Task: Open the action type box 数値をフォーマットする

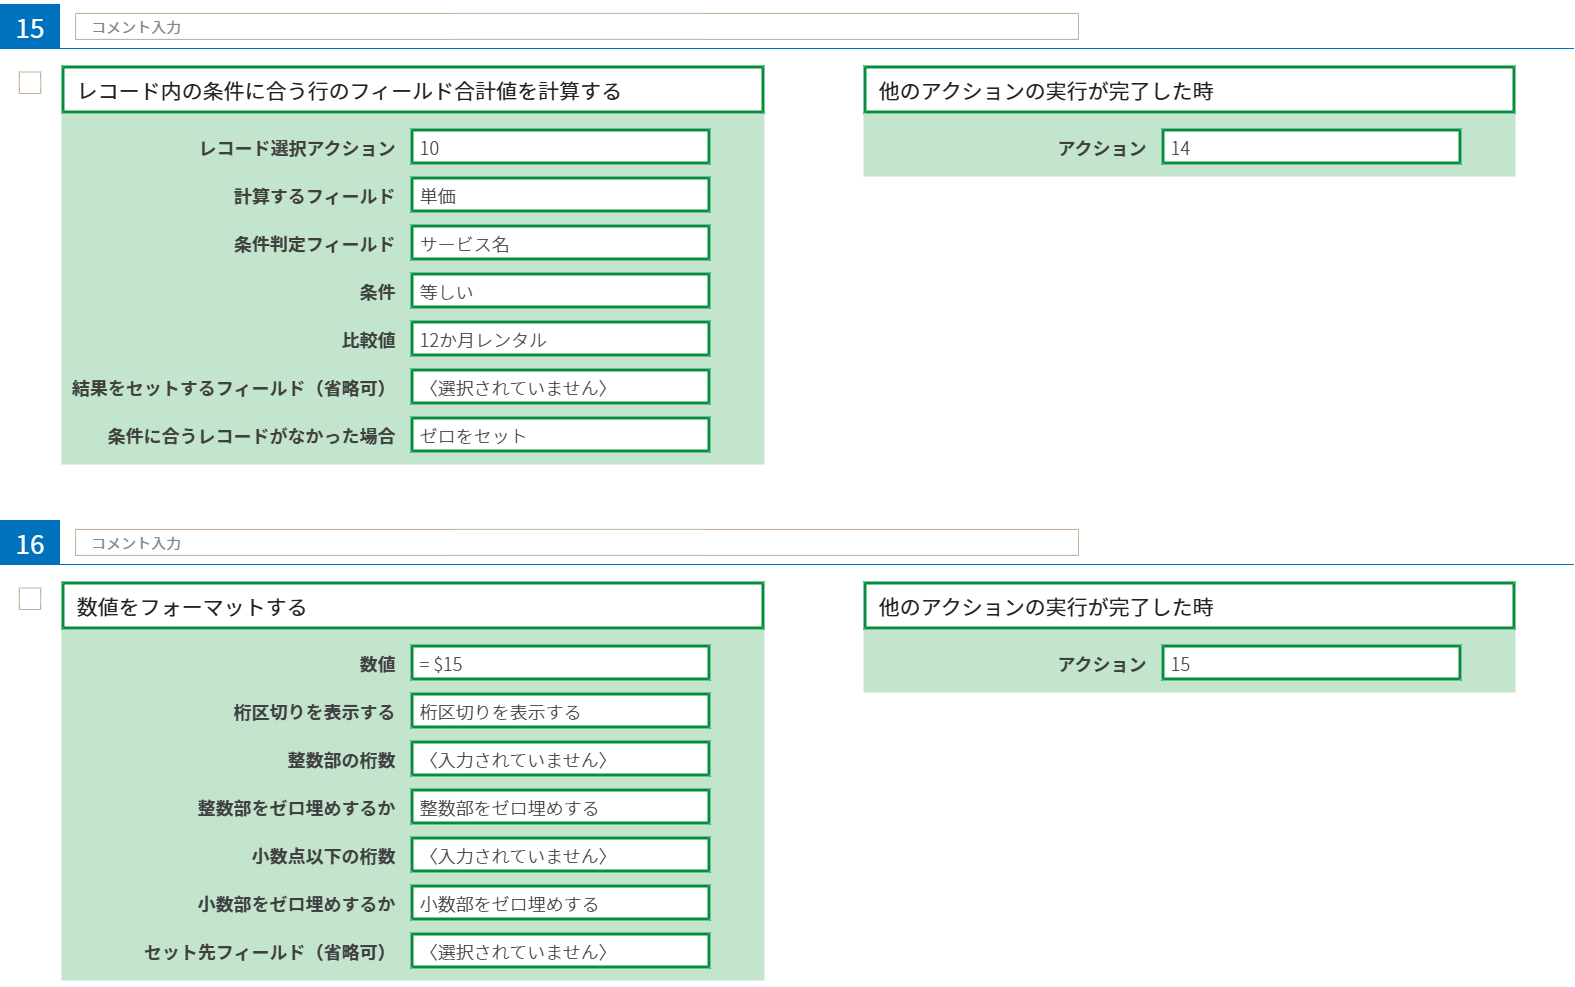Action: (413, 606)
